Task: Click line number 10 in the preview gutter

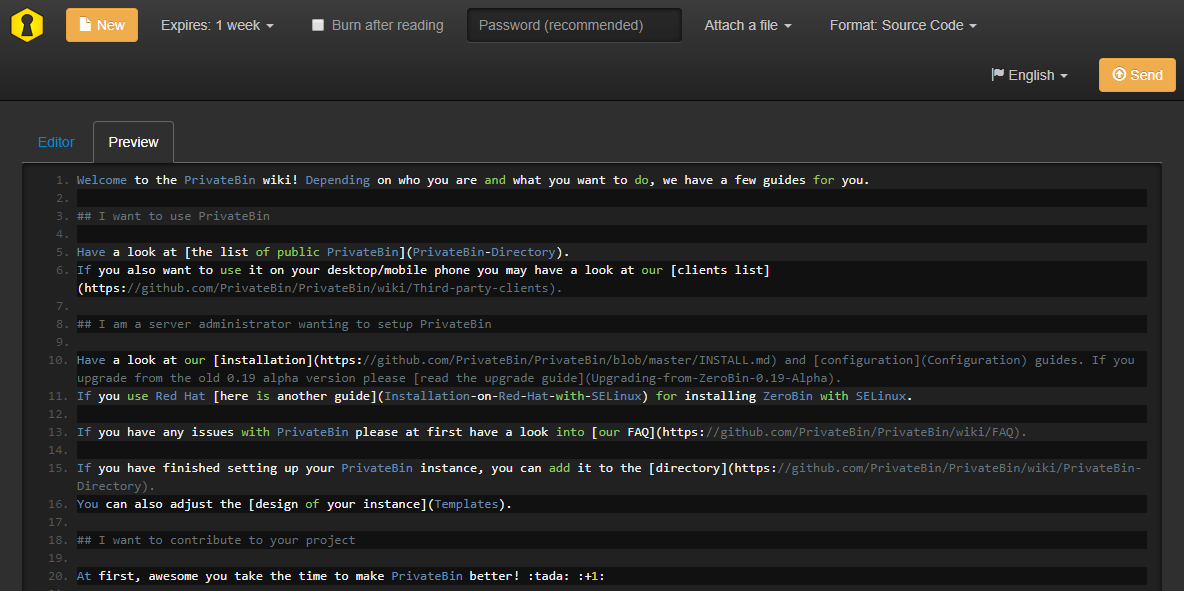Action: click(x=57, y=358)
